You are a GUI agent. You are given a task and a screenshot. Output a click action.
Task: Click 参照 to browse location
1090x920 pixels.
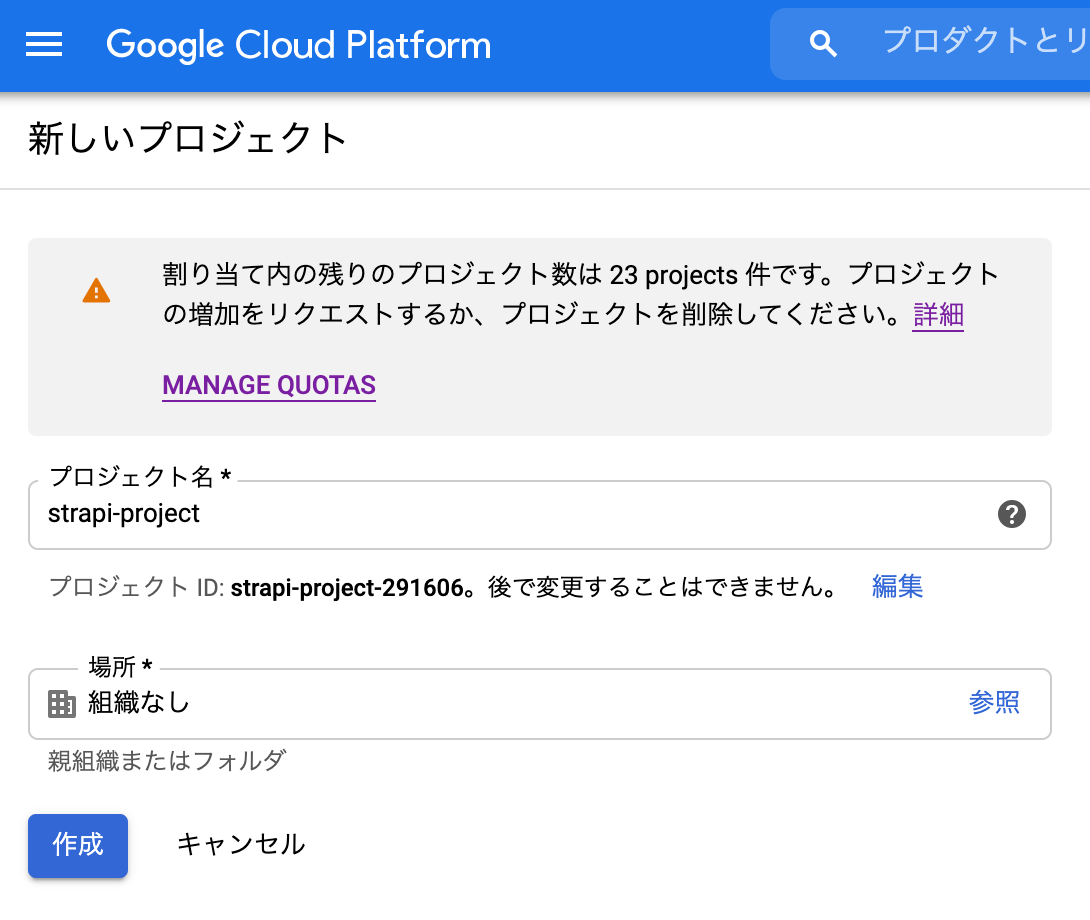pos(994,702)
